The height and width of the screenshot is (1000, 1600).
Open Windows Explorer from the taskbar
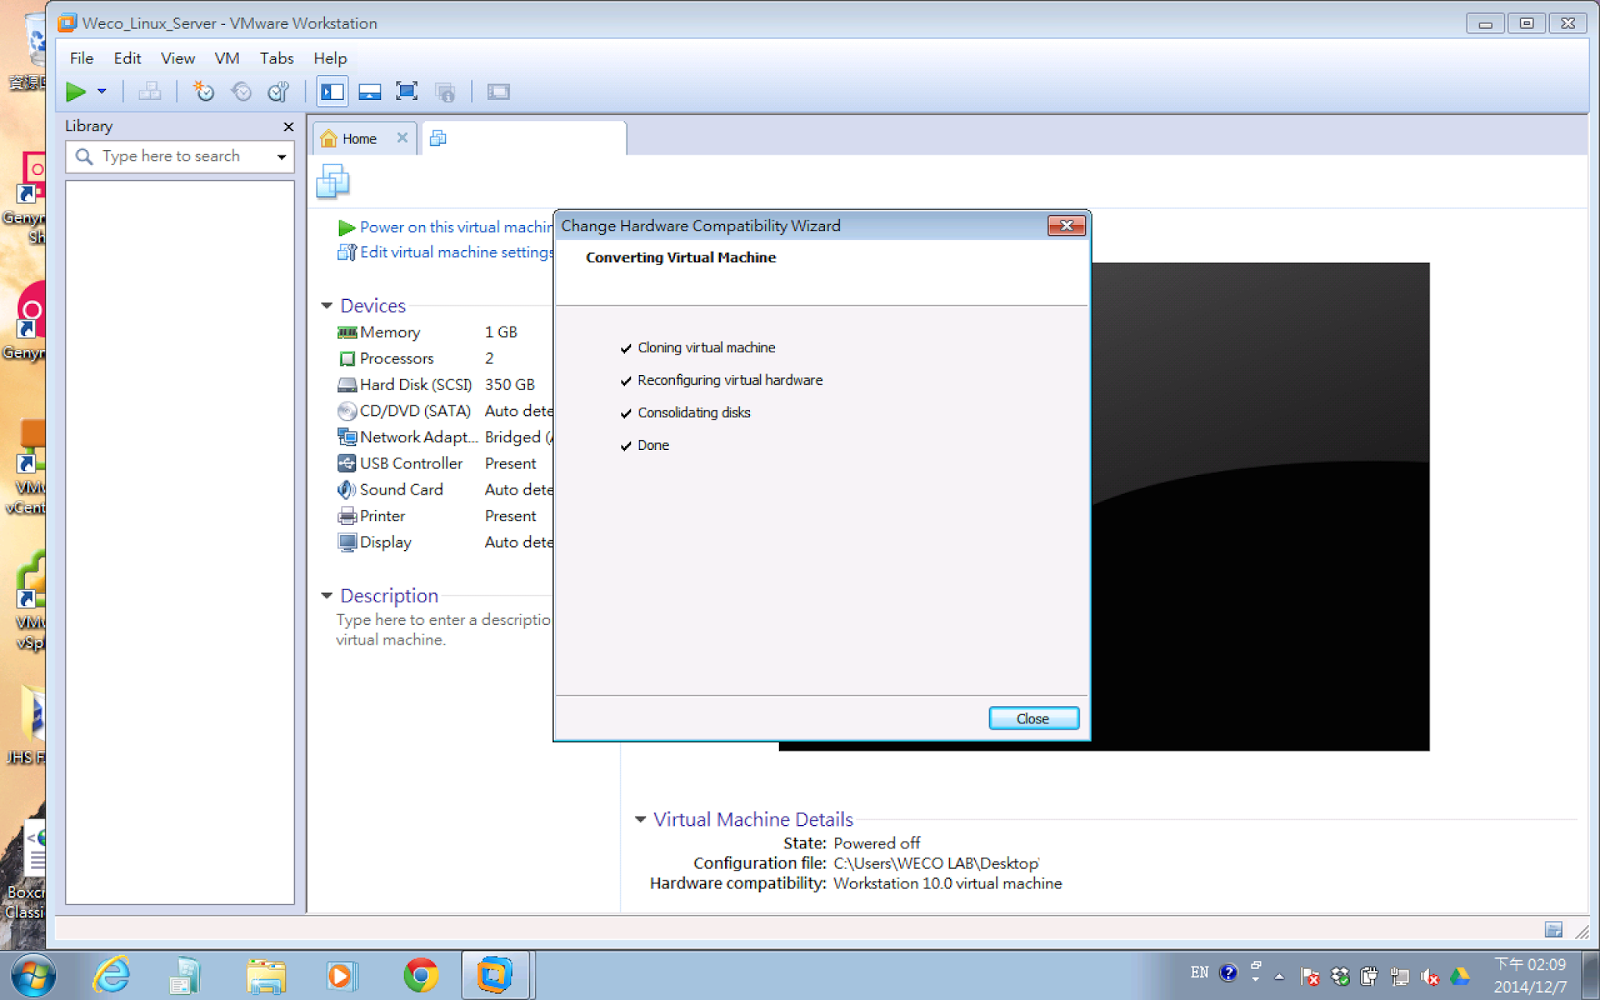[x=266, y=975]
